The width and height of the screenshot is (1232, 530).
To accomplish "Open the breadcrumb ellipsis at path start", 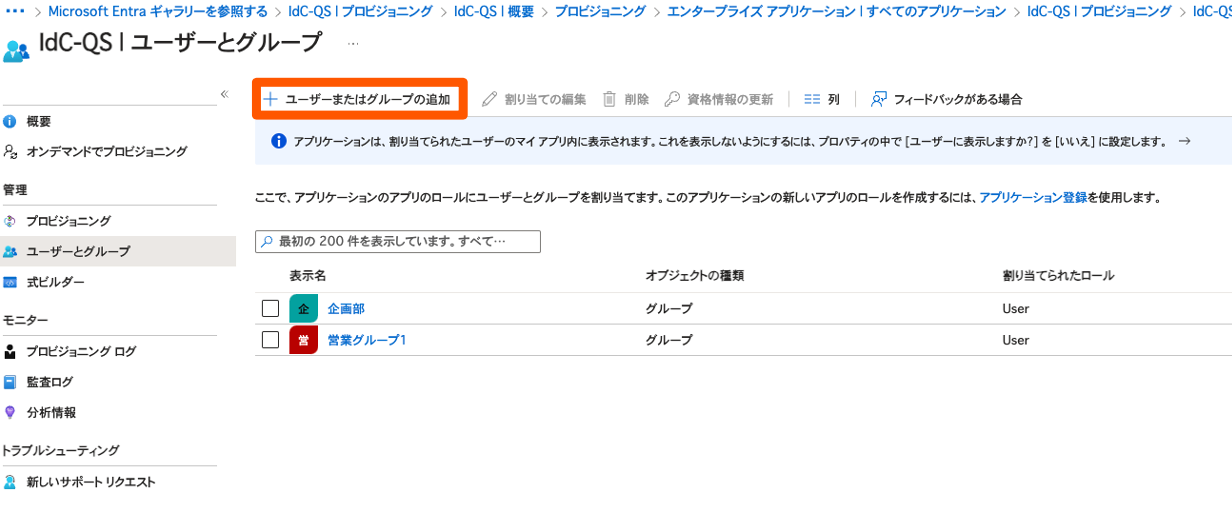I will [x=15, y=12].
